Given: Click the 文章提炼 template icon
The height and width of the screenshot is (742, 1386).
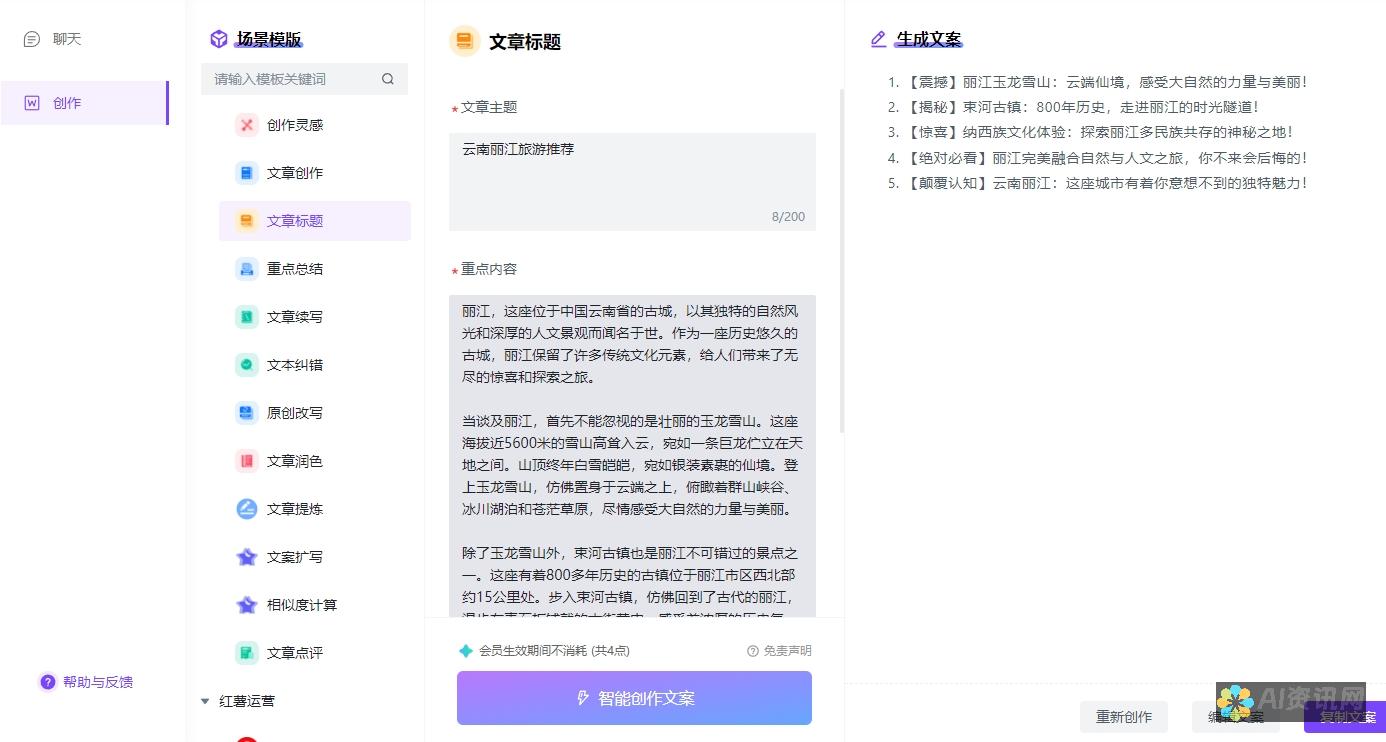Looking at the screenshot, I should point(247,509).
